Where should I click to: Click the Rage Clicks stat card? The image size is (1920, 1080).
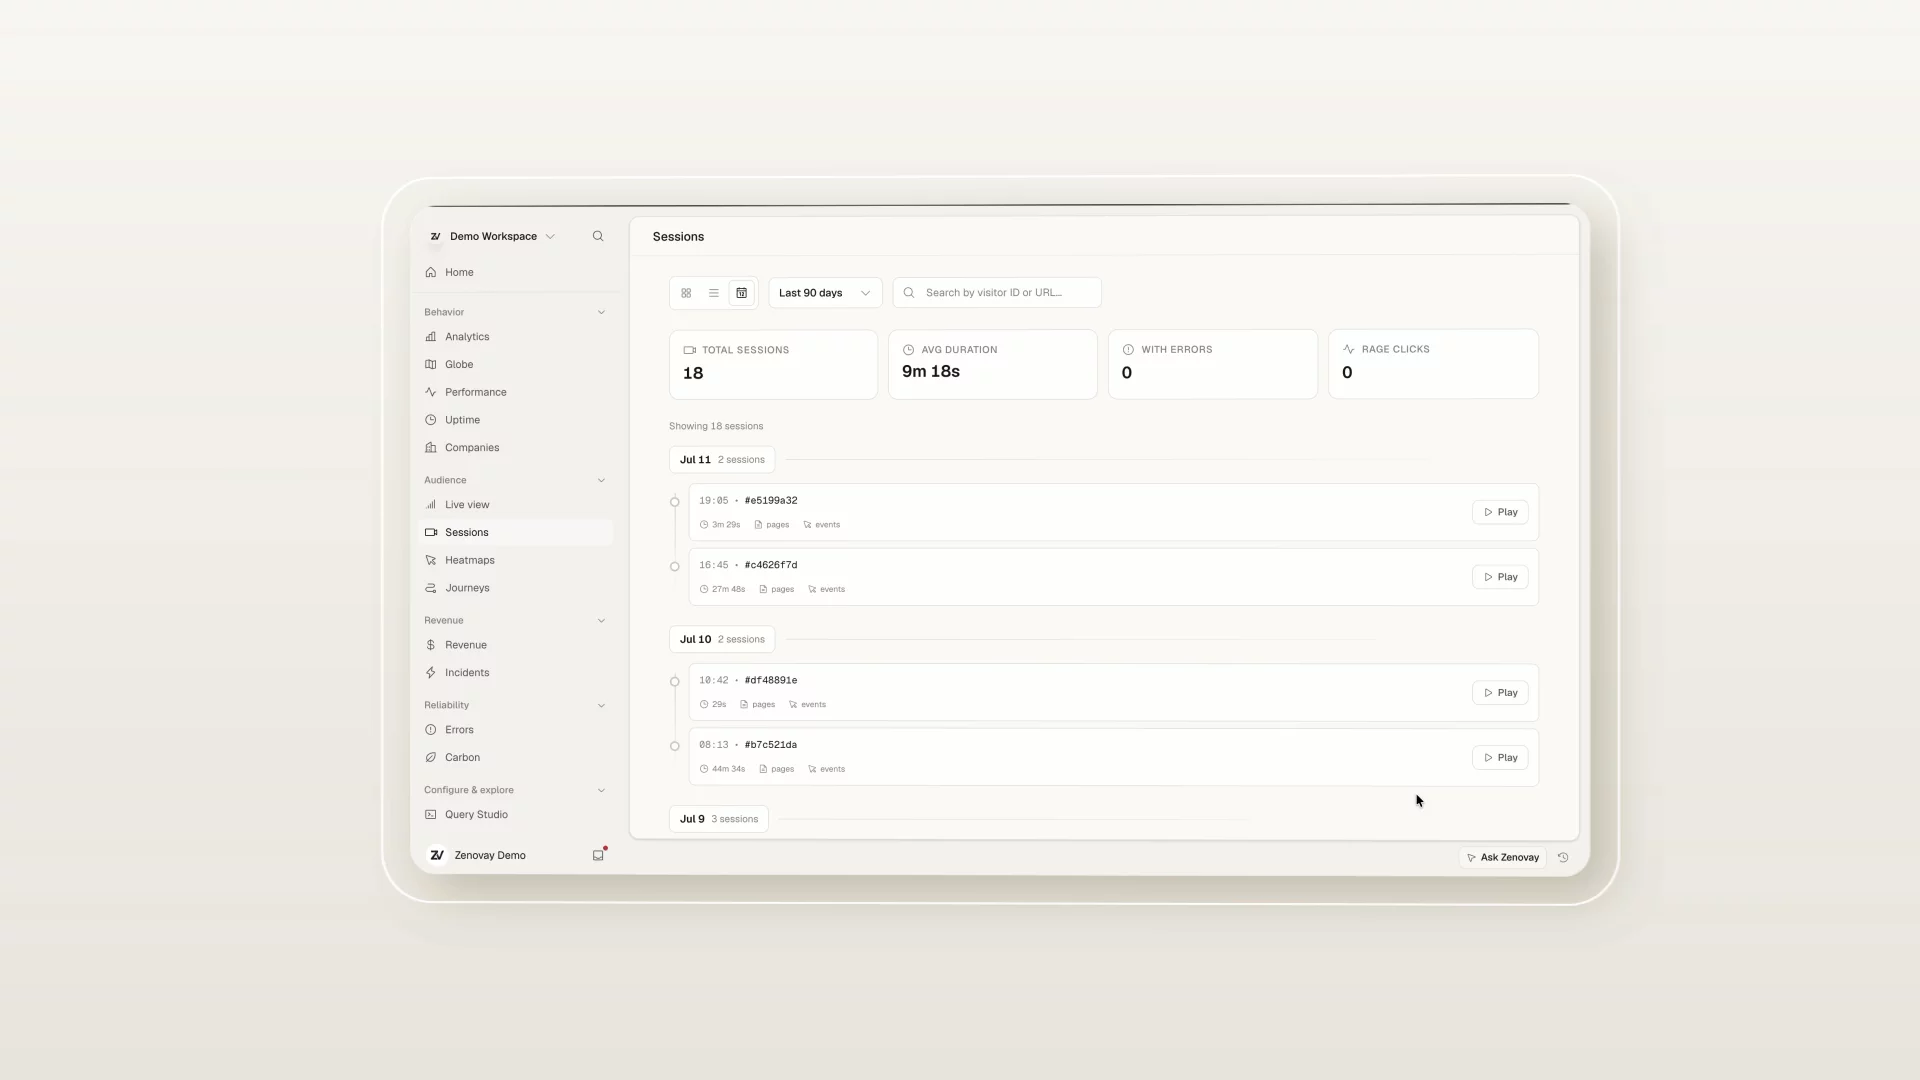pos(1433,364)
